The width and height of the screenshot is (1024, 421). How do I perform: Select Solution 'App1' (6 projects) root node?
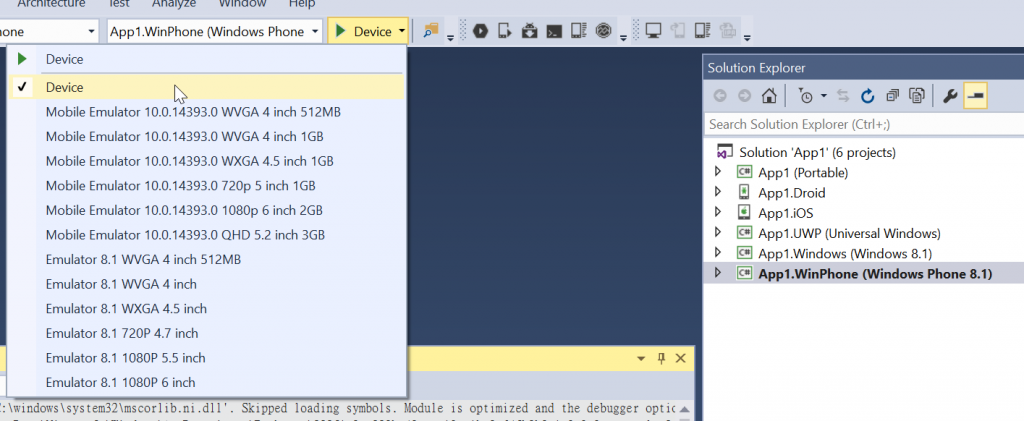pyautogui.click(x=817, y=152)
